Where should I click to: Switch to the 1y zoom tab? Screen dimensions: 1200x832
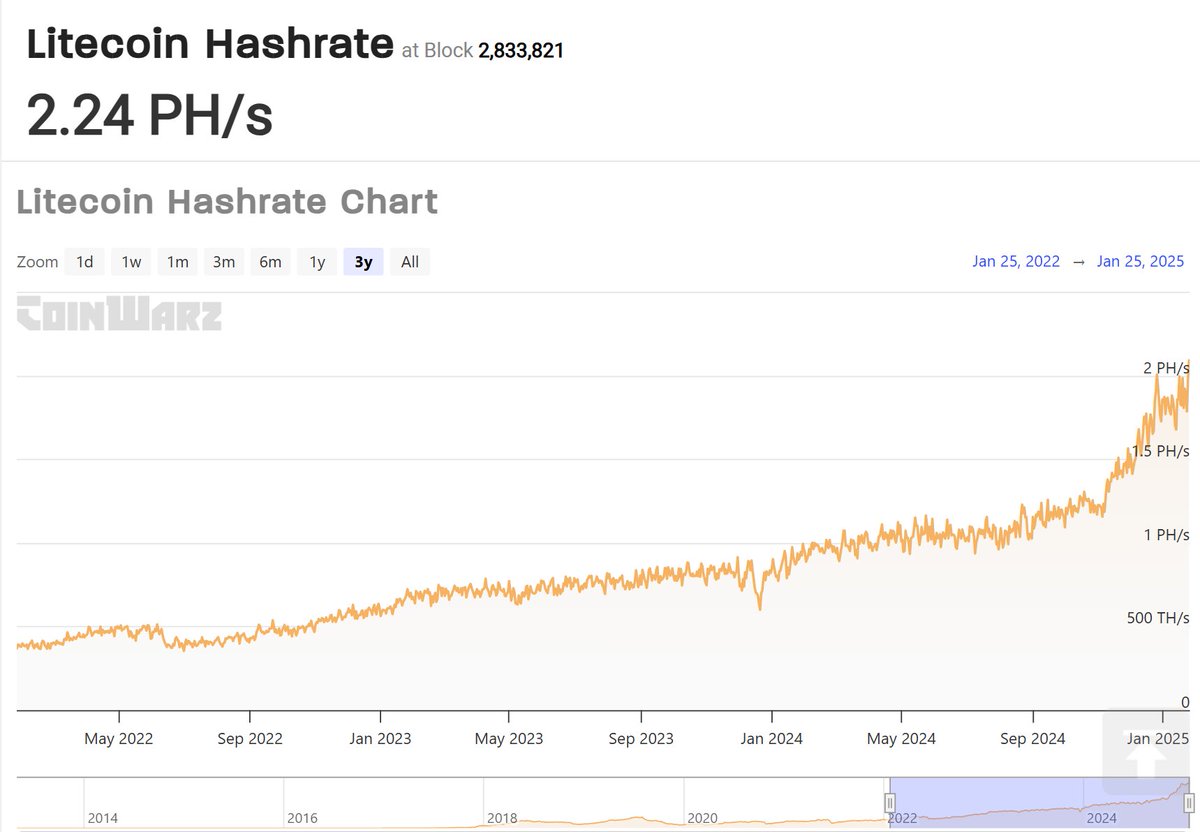(x=317, y=261)
